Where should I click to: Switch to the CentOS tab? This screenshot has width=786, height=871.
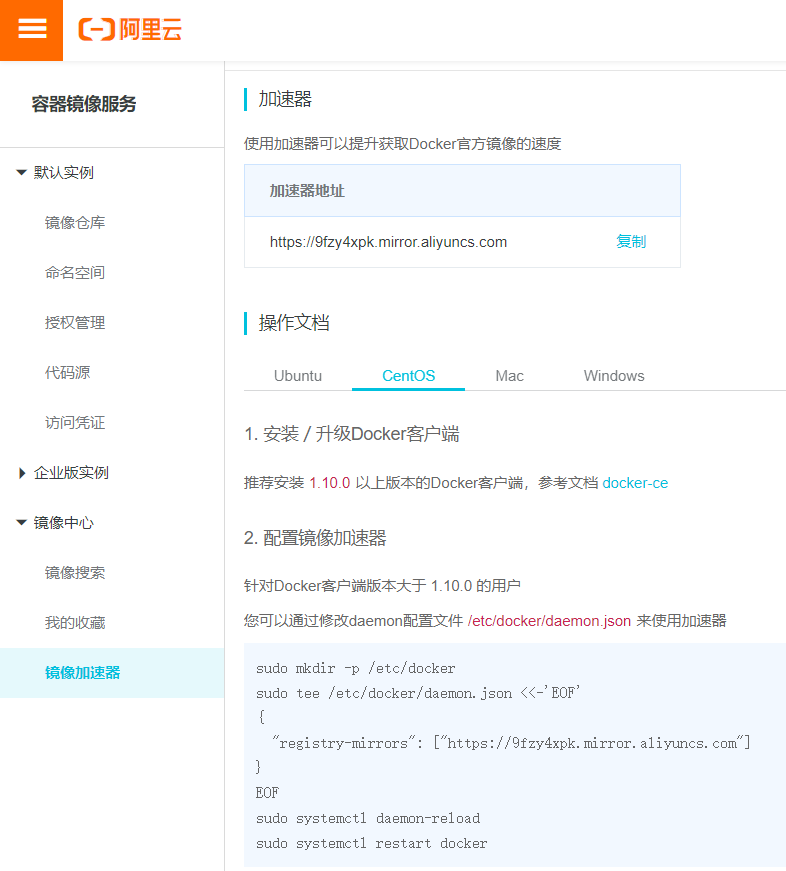[408, 376]
